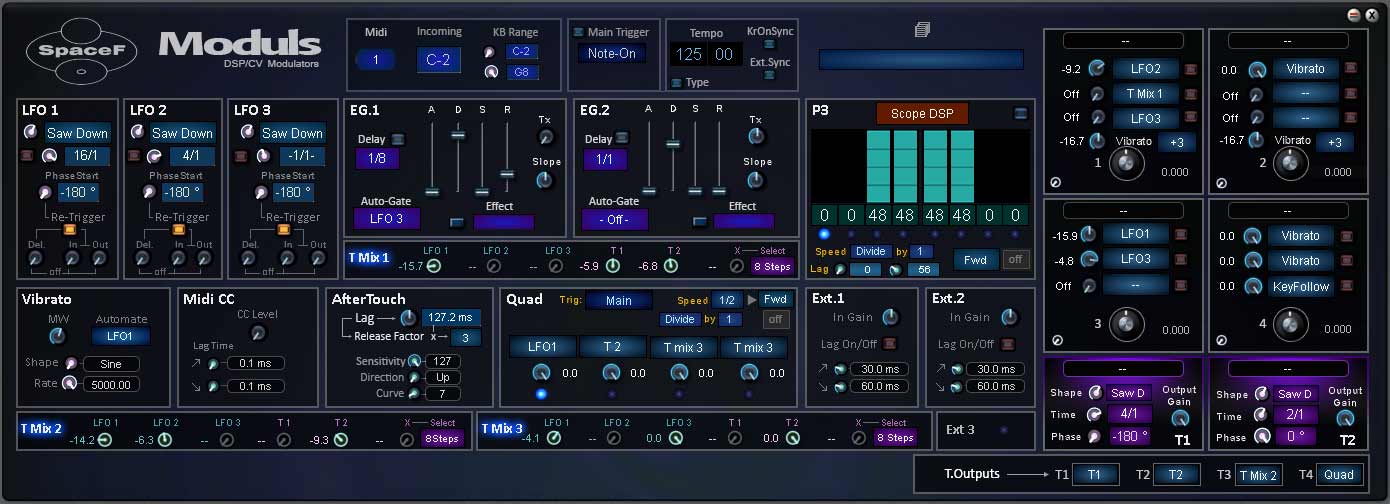Viewport: 1390px width, 504px height.
Task: Click small round icon in modulator slot 2
Action: click(1220, 183)
